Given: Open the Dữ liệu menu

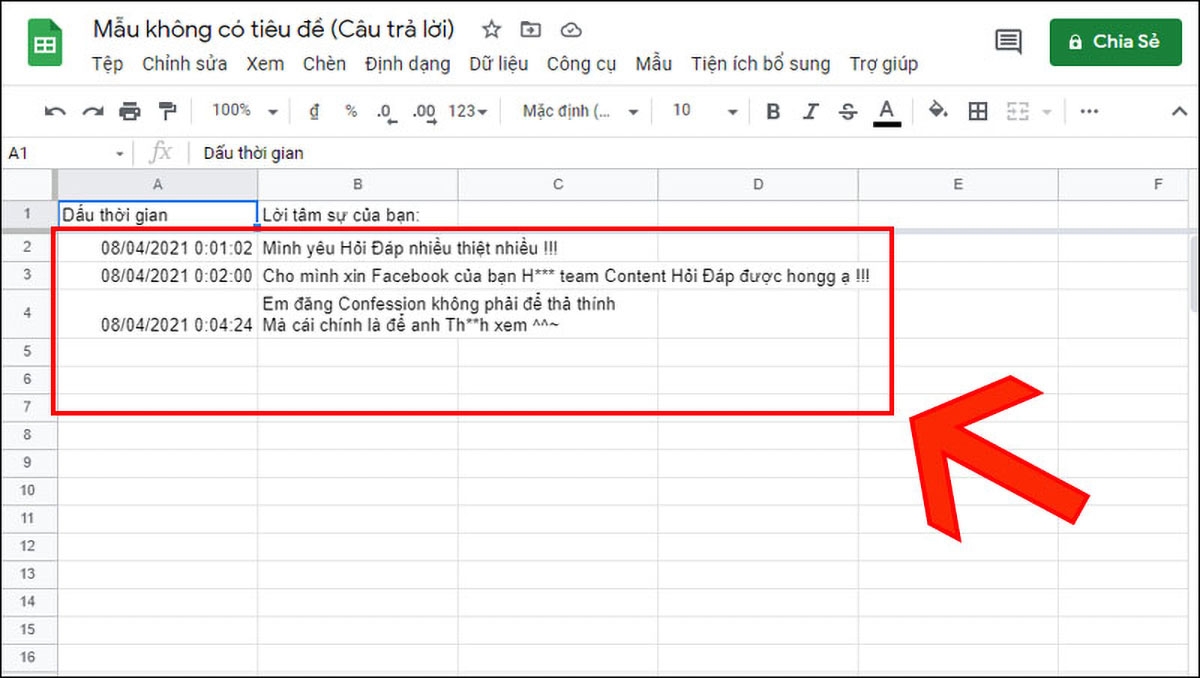Looking at the screenshot, I should (498, 63).
